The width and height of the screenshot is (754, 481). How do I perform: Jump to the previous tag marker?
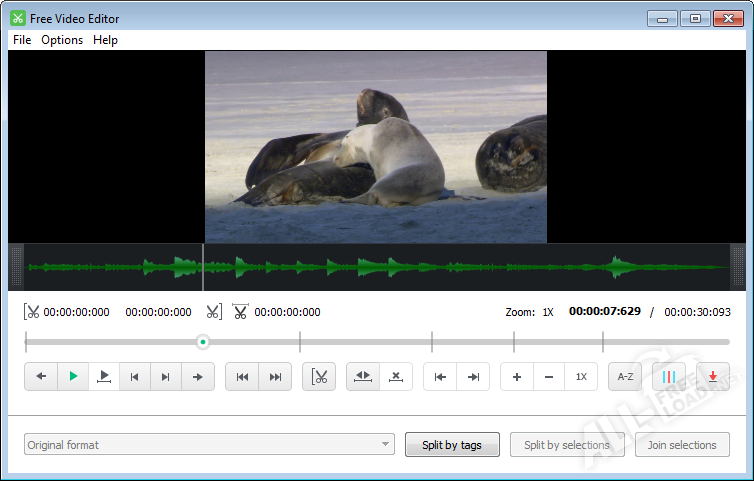tap(440, 377)
